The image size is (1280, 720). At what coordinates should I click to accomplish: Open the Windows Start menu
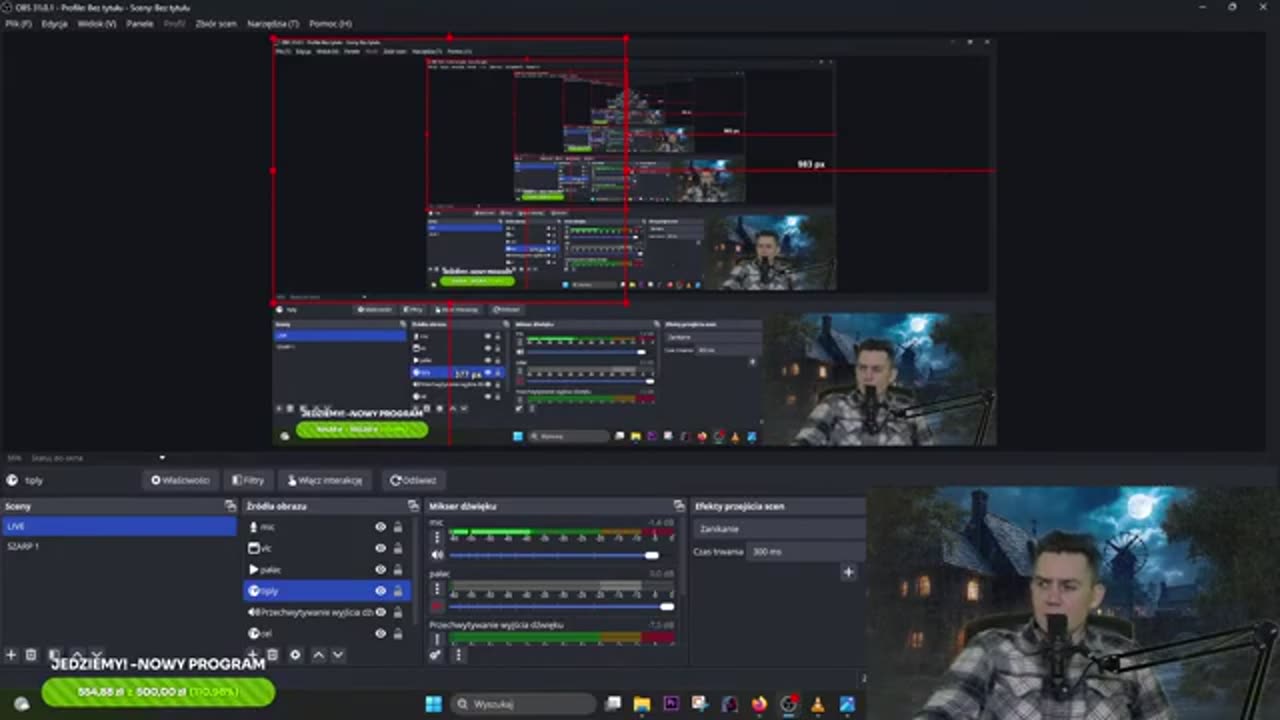(x=433, y=704)
